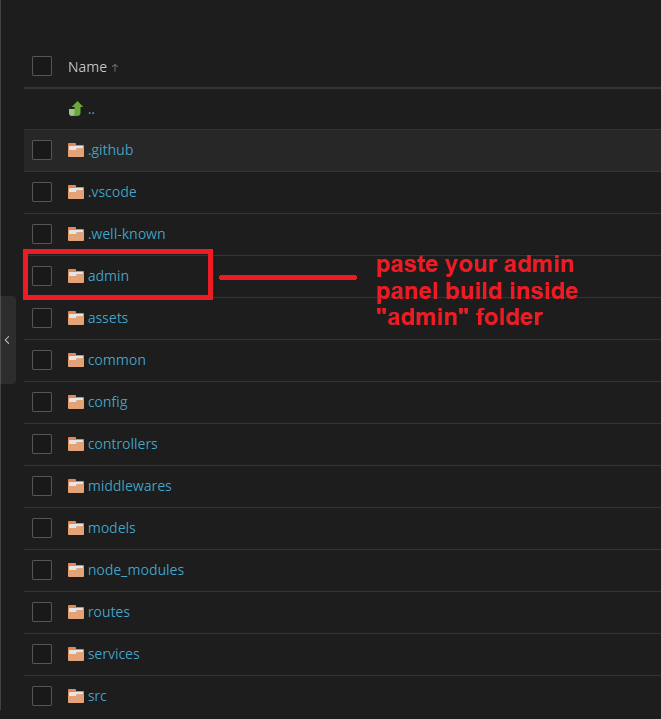661x719 pixels.
Task: Tick the assets folder checkbox
Action: pyautogui.click(x=42, y=318)
